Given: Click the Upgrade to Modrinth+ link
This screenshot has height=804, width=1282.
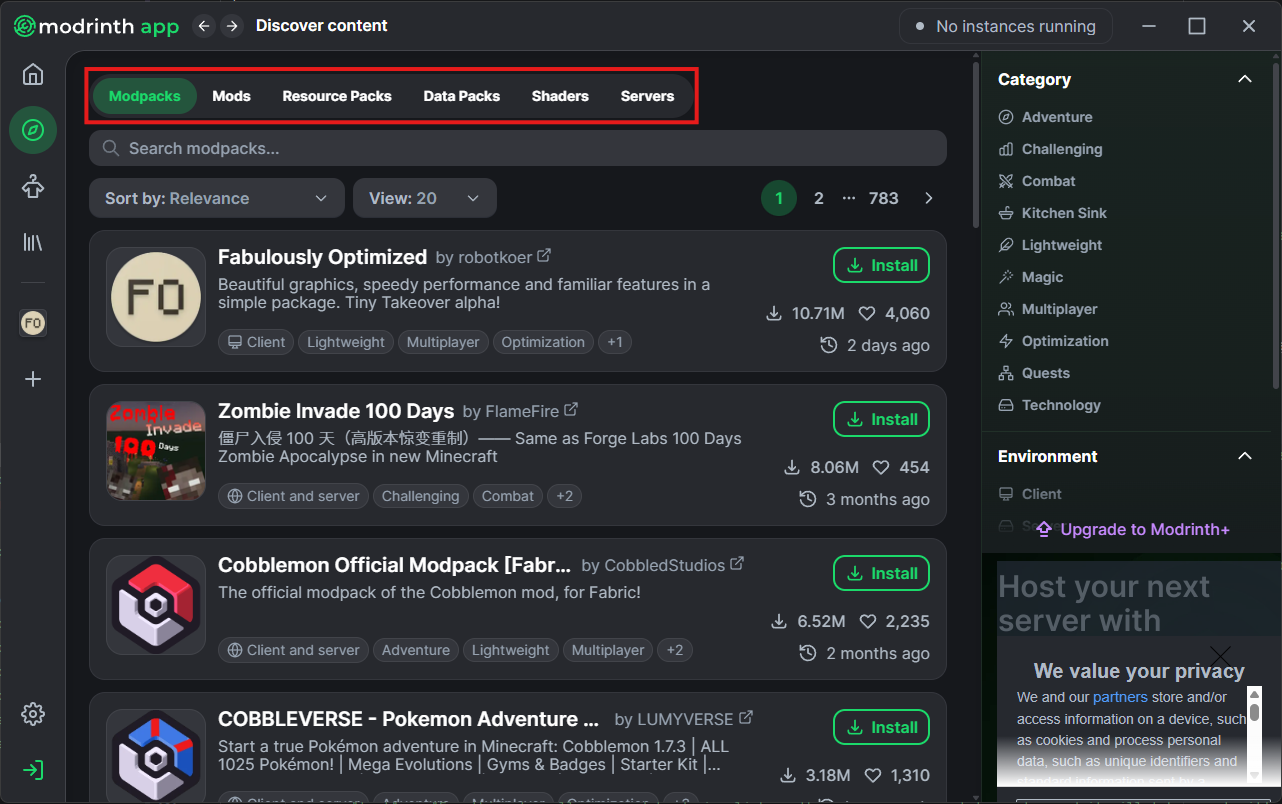Looking at the screenshot, I should 1131,529.
